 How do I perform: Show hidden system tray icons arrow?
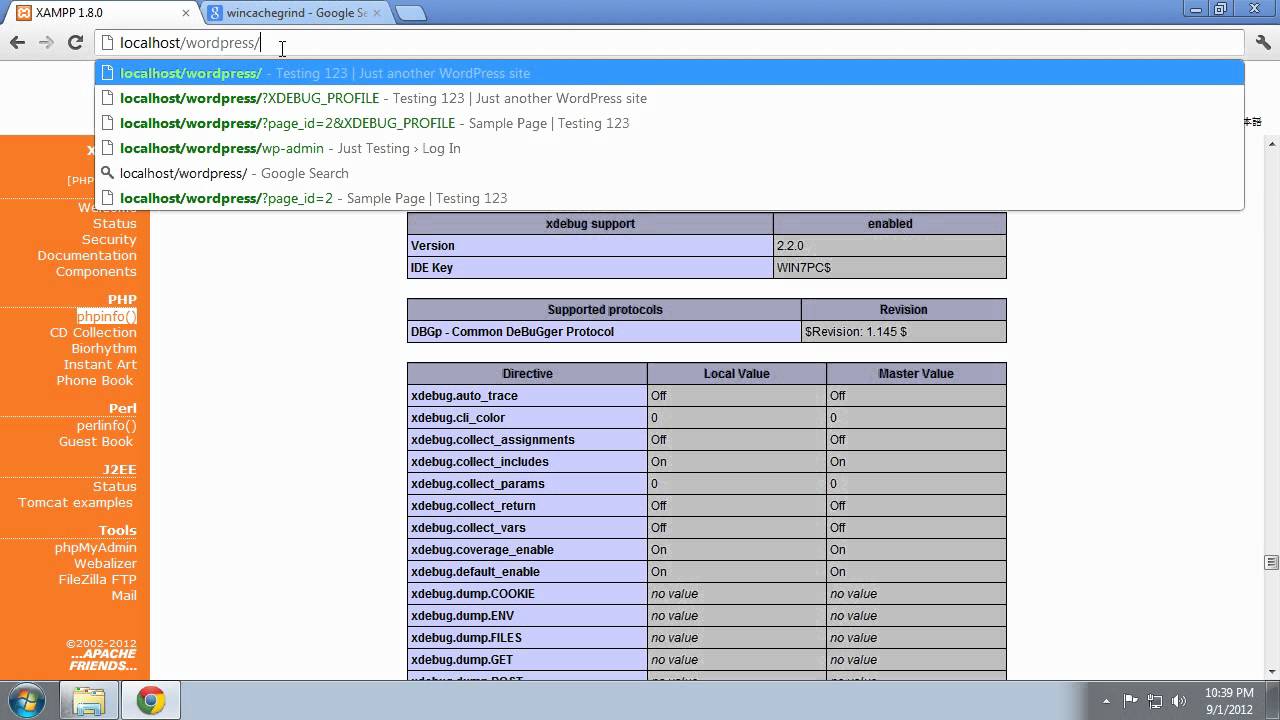pos(1106,701)
